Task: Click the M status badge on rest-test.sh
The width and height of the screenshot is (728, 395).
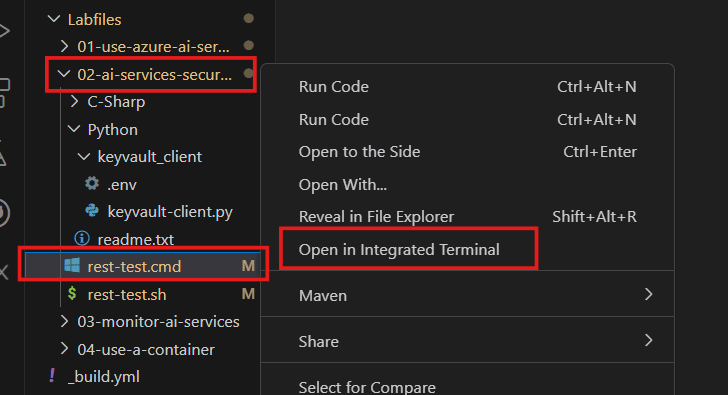Action: click(248, 294)
